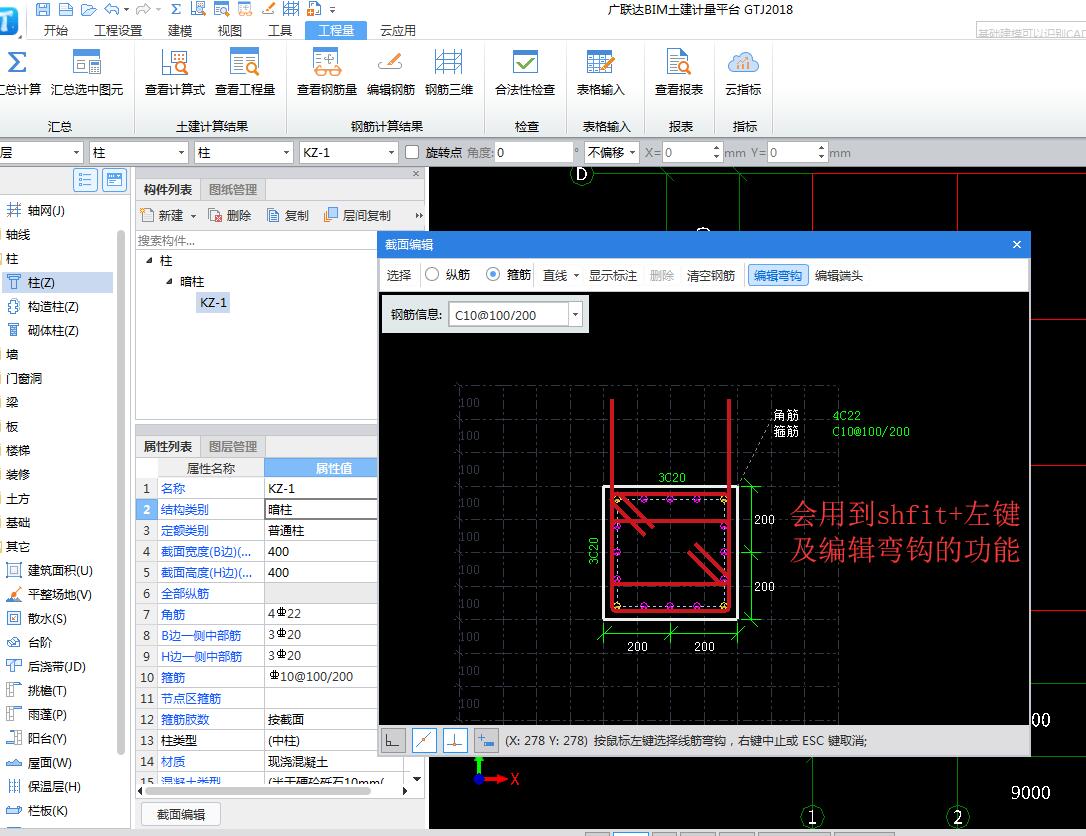Open the 不偏移 dropdown
Viewport: 1086px width, 836px height.
(632, 152)
